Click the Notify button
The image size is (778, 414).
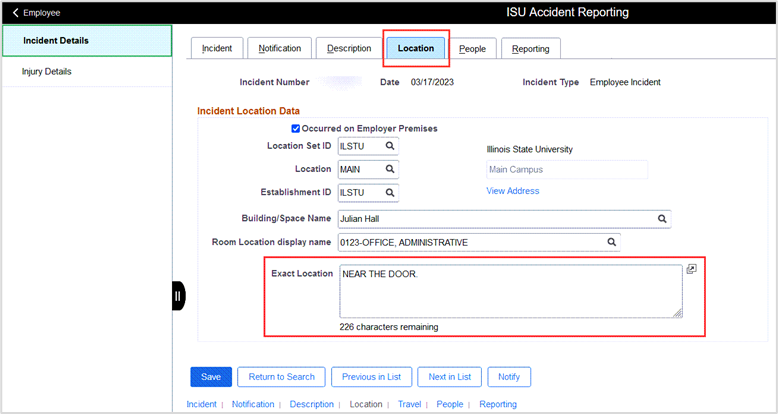[509, 377]
